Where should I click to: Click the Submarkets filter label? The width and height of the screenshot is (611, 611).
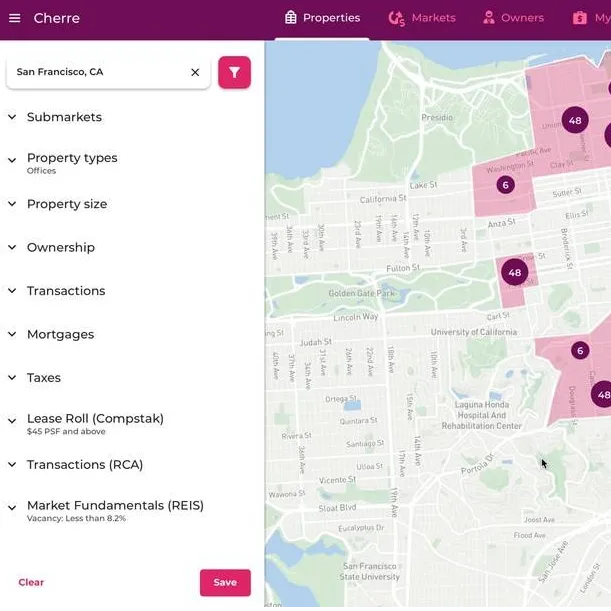pos(64,117)
